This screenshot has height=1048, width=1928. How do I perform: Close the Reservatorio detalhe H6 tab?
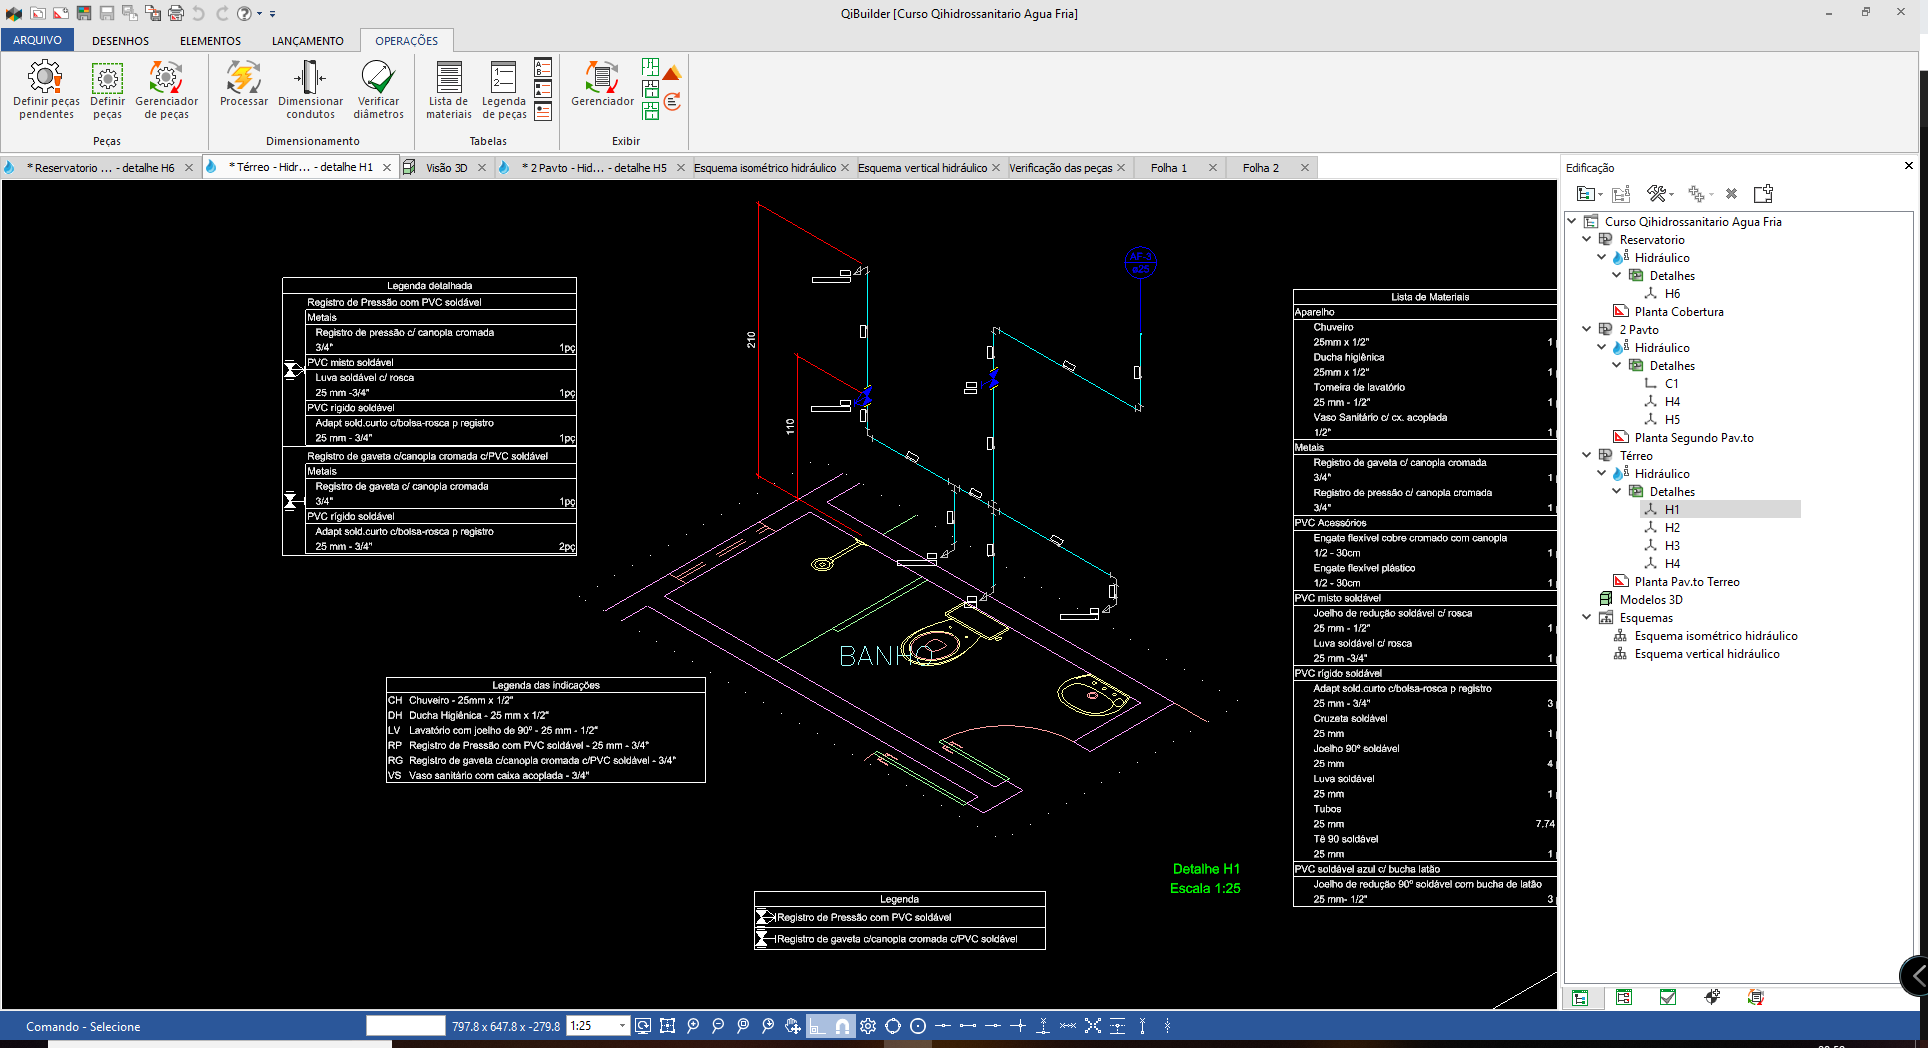click(x=188, y=167)
